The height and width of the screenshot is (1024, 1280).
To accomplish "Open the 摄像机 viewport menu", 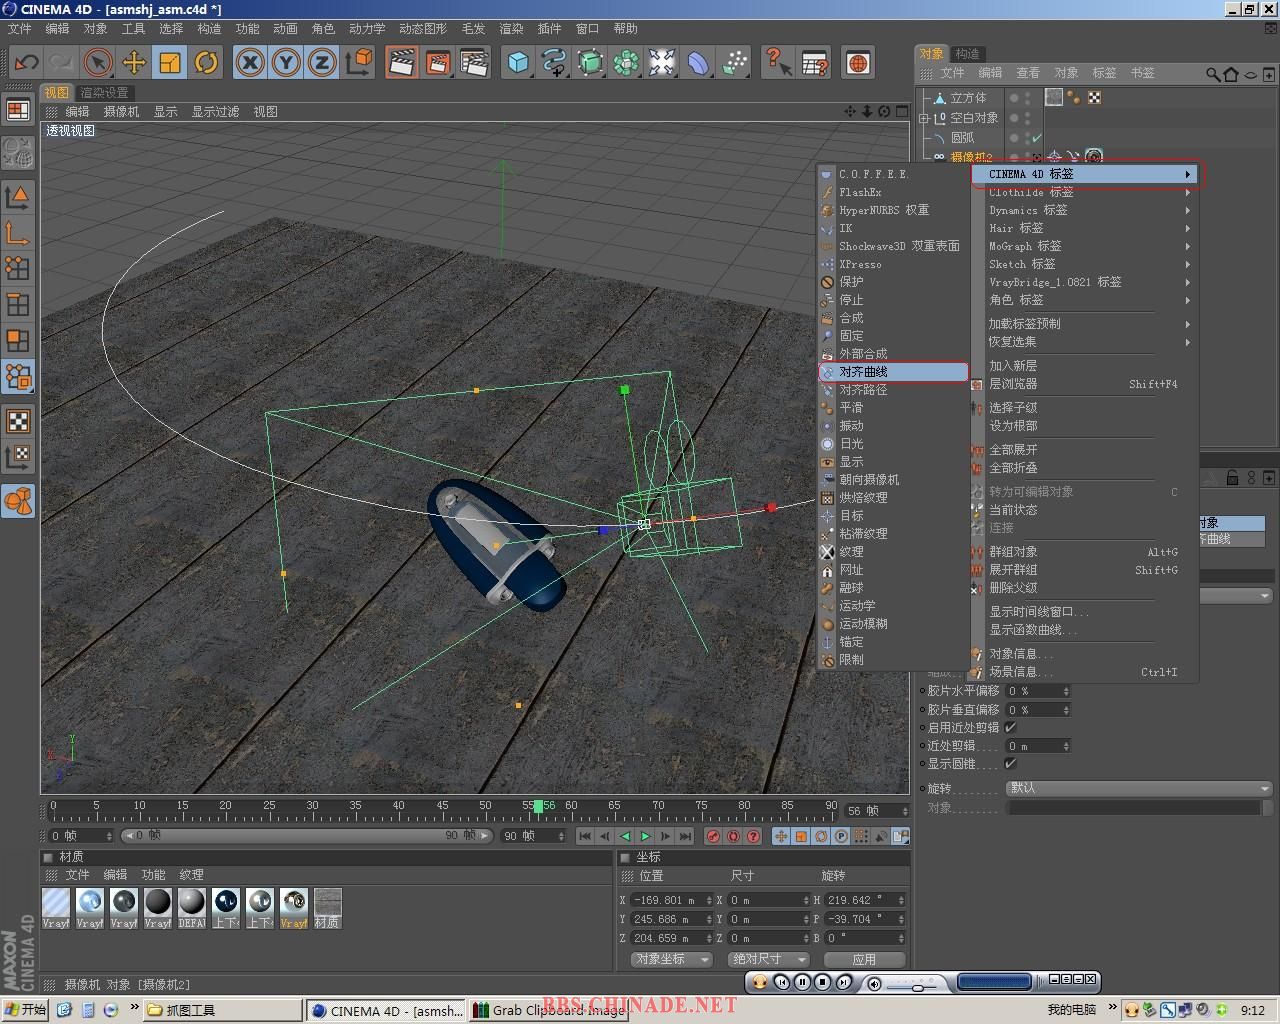I will [122, 111].
